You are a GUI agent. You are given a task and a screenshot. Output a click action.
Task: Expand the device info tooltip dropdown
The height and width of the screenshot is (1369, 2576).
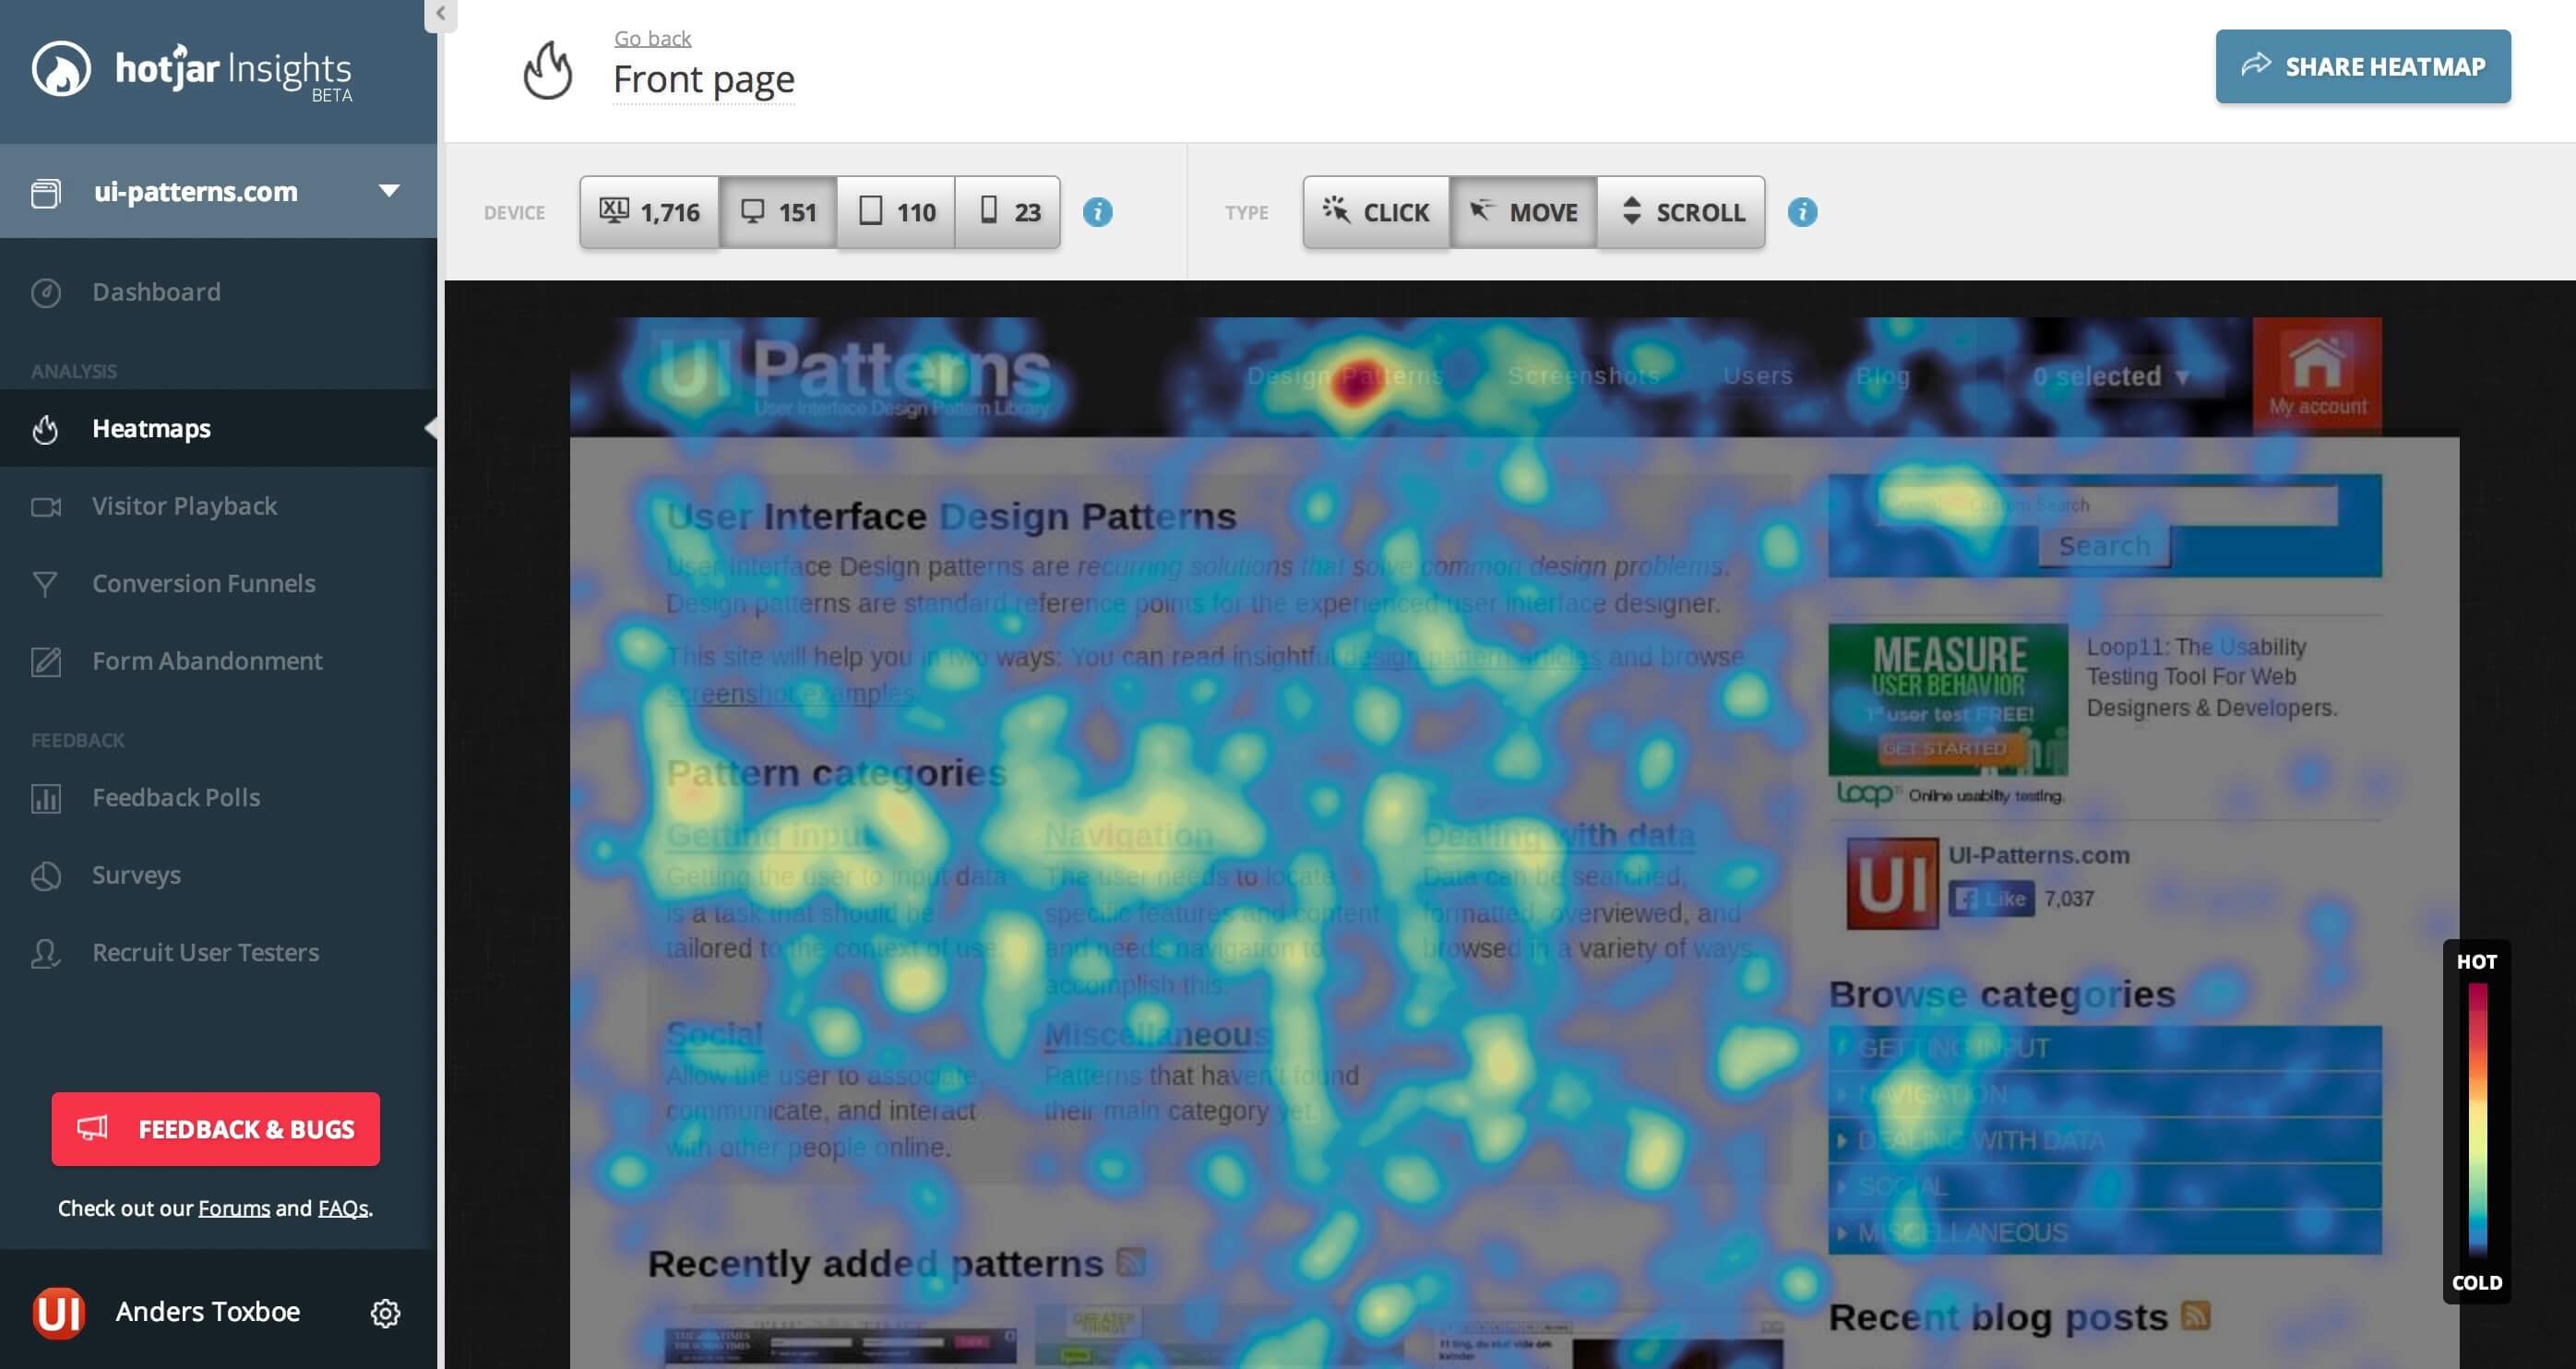tap(1099, 211)
